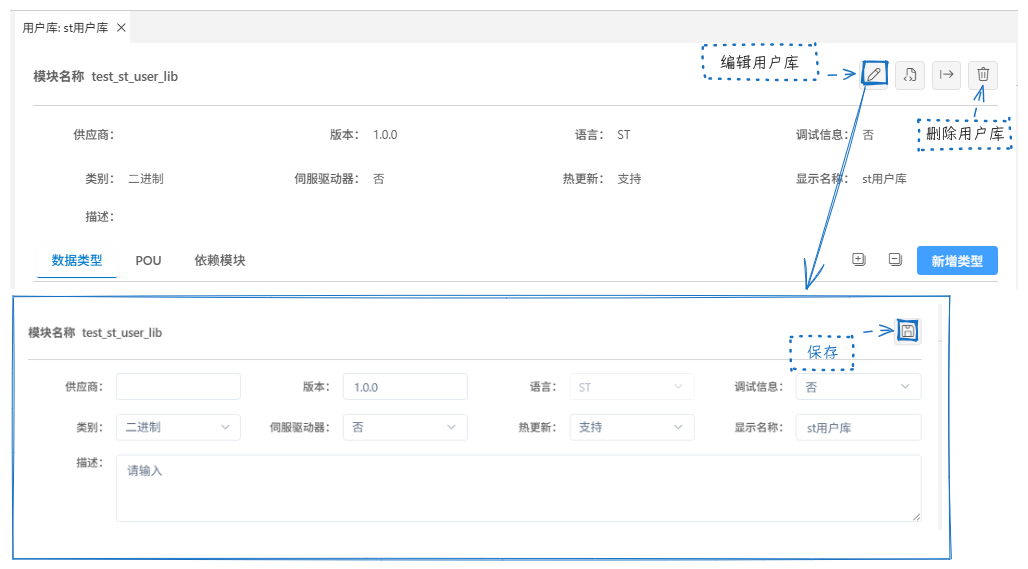Viewport: 1028px width, 569px height.
Task: Click the collapse all minus icon
Action: pos(896,260)
